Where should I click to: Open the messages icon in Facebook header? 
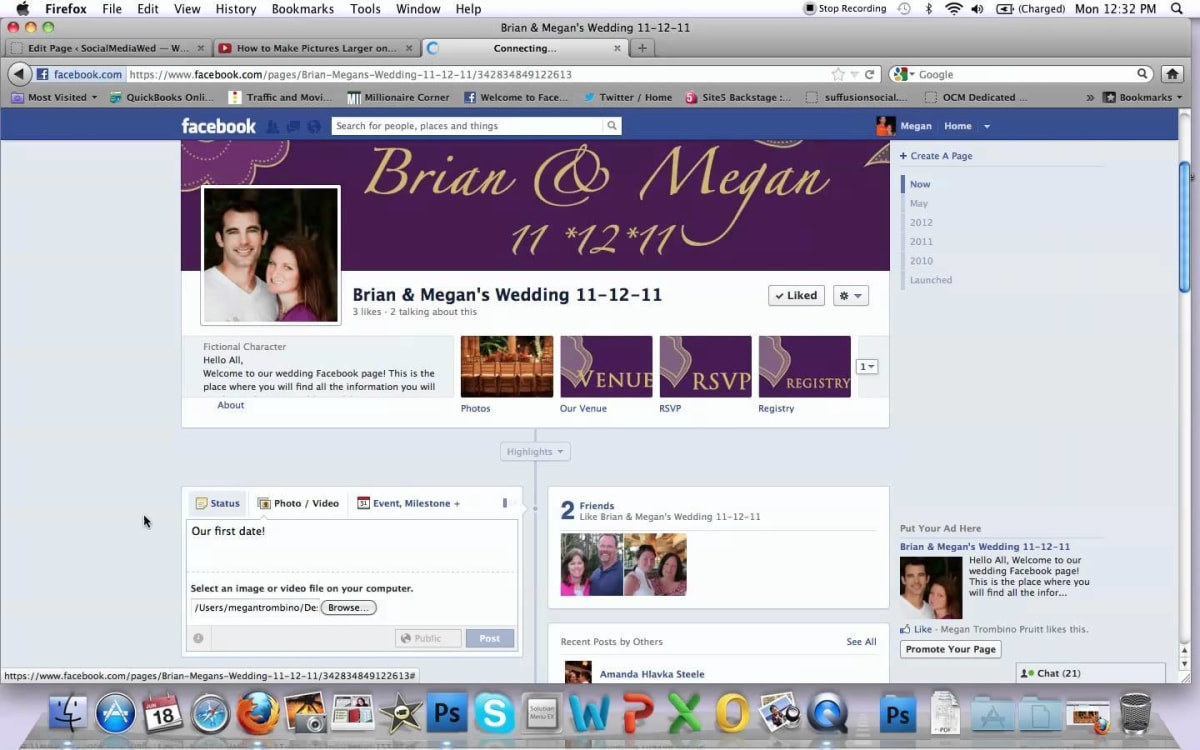(293, 126)
